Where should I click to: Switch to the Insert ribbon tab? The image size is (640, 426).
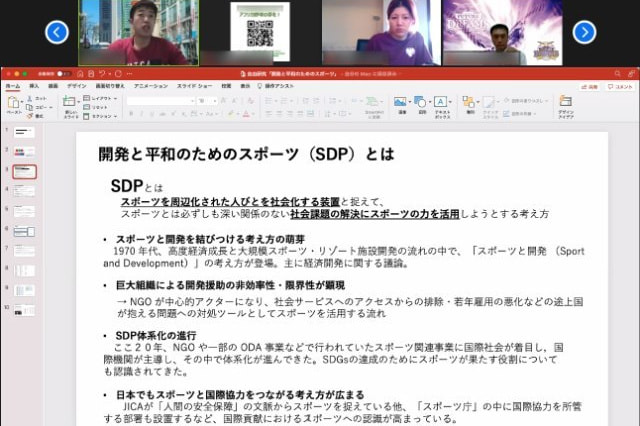[34, 87]
